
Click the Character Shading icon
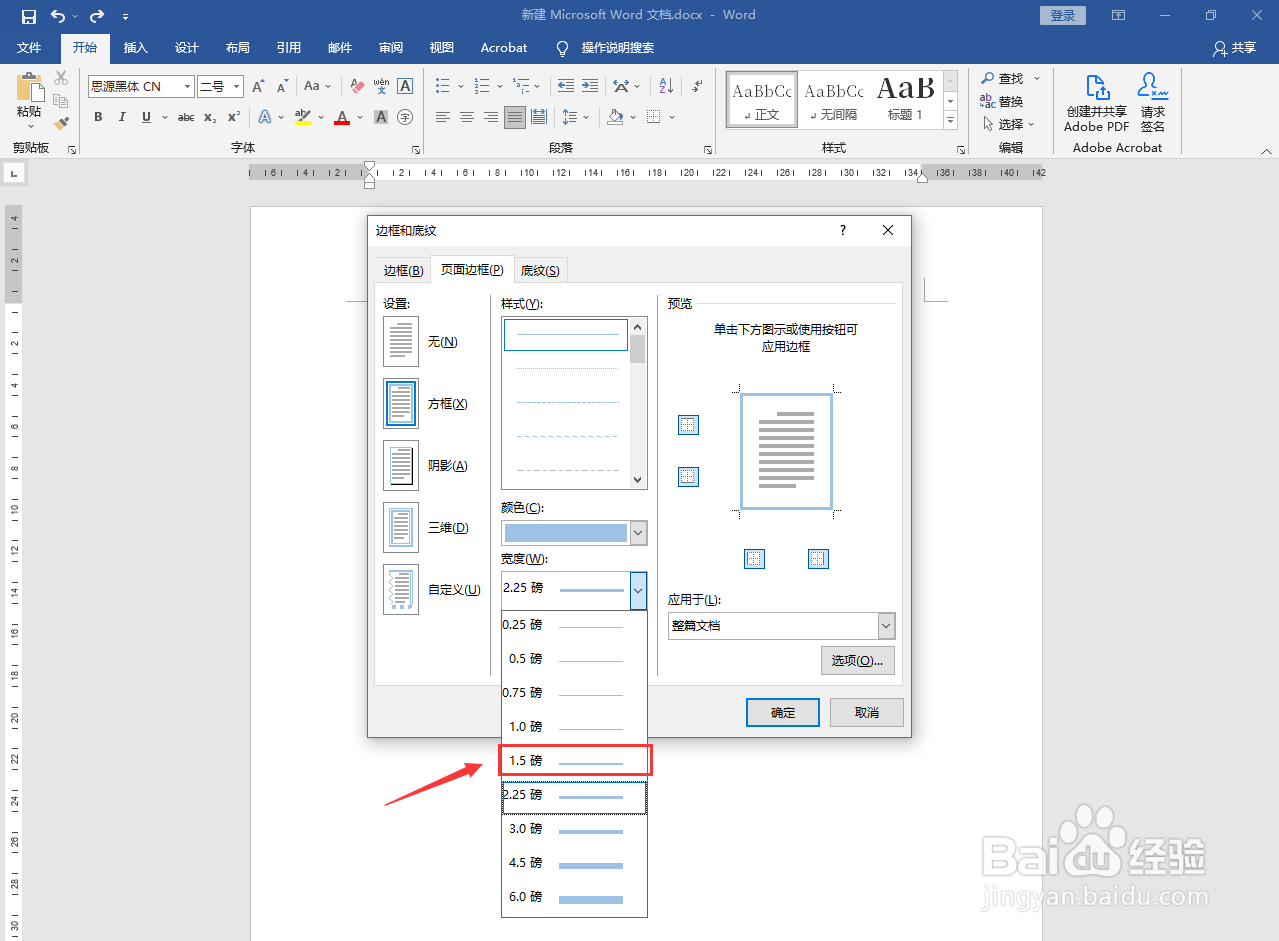(x=381, y=117)
